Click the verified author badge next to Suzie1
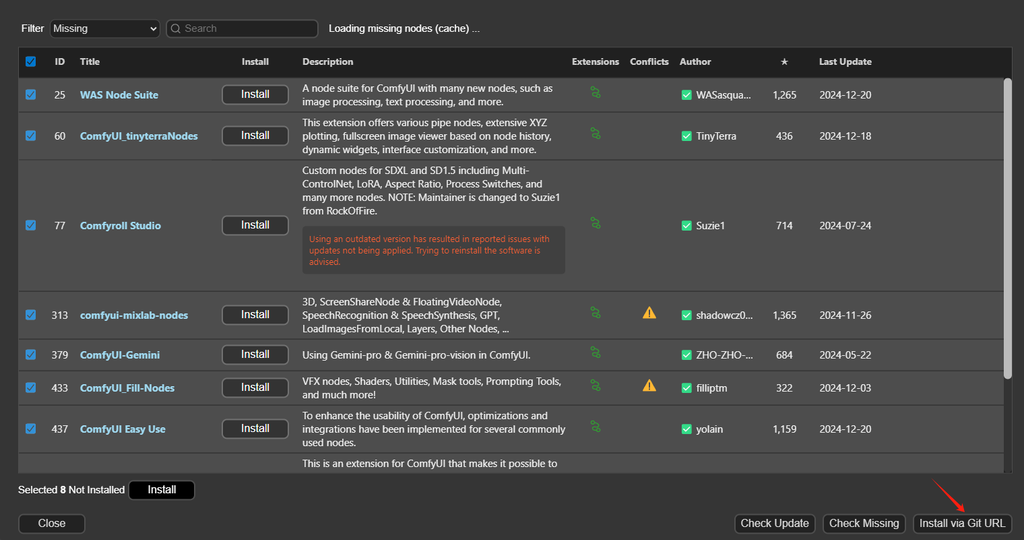This screenshot has height=540, width=1024. pyautogui.click(x=686, y=226)
